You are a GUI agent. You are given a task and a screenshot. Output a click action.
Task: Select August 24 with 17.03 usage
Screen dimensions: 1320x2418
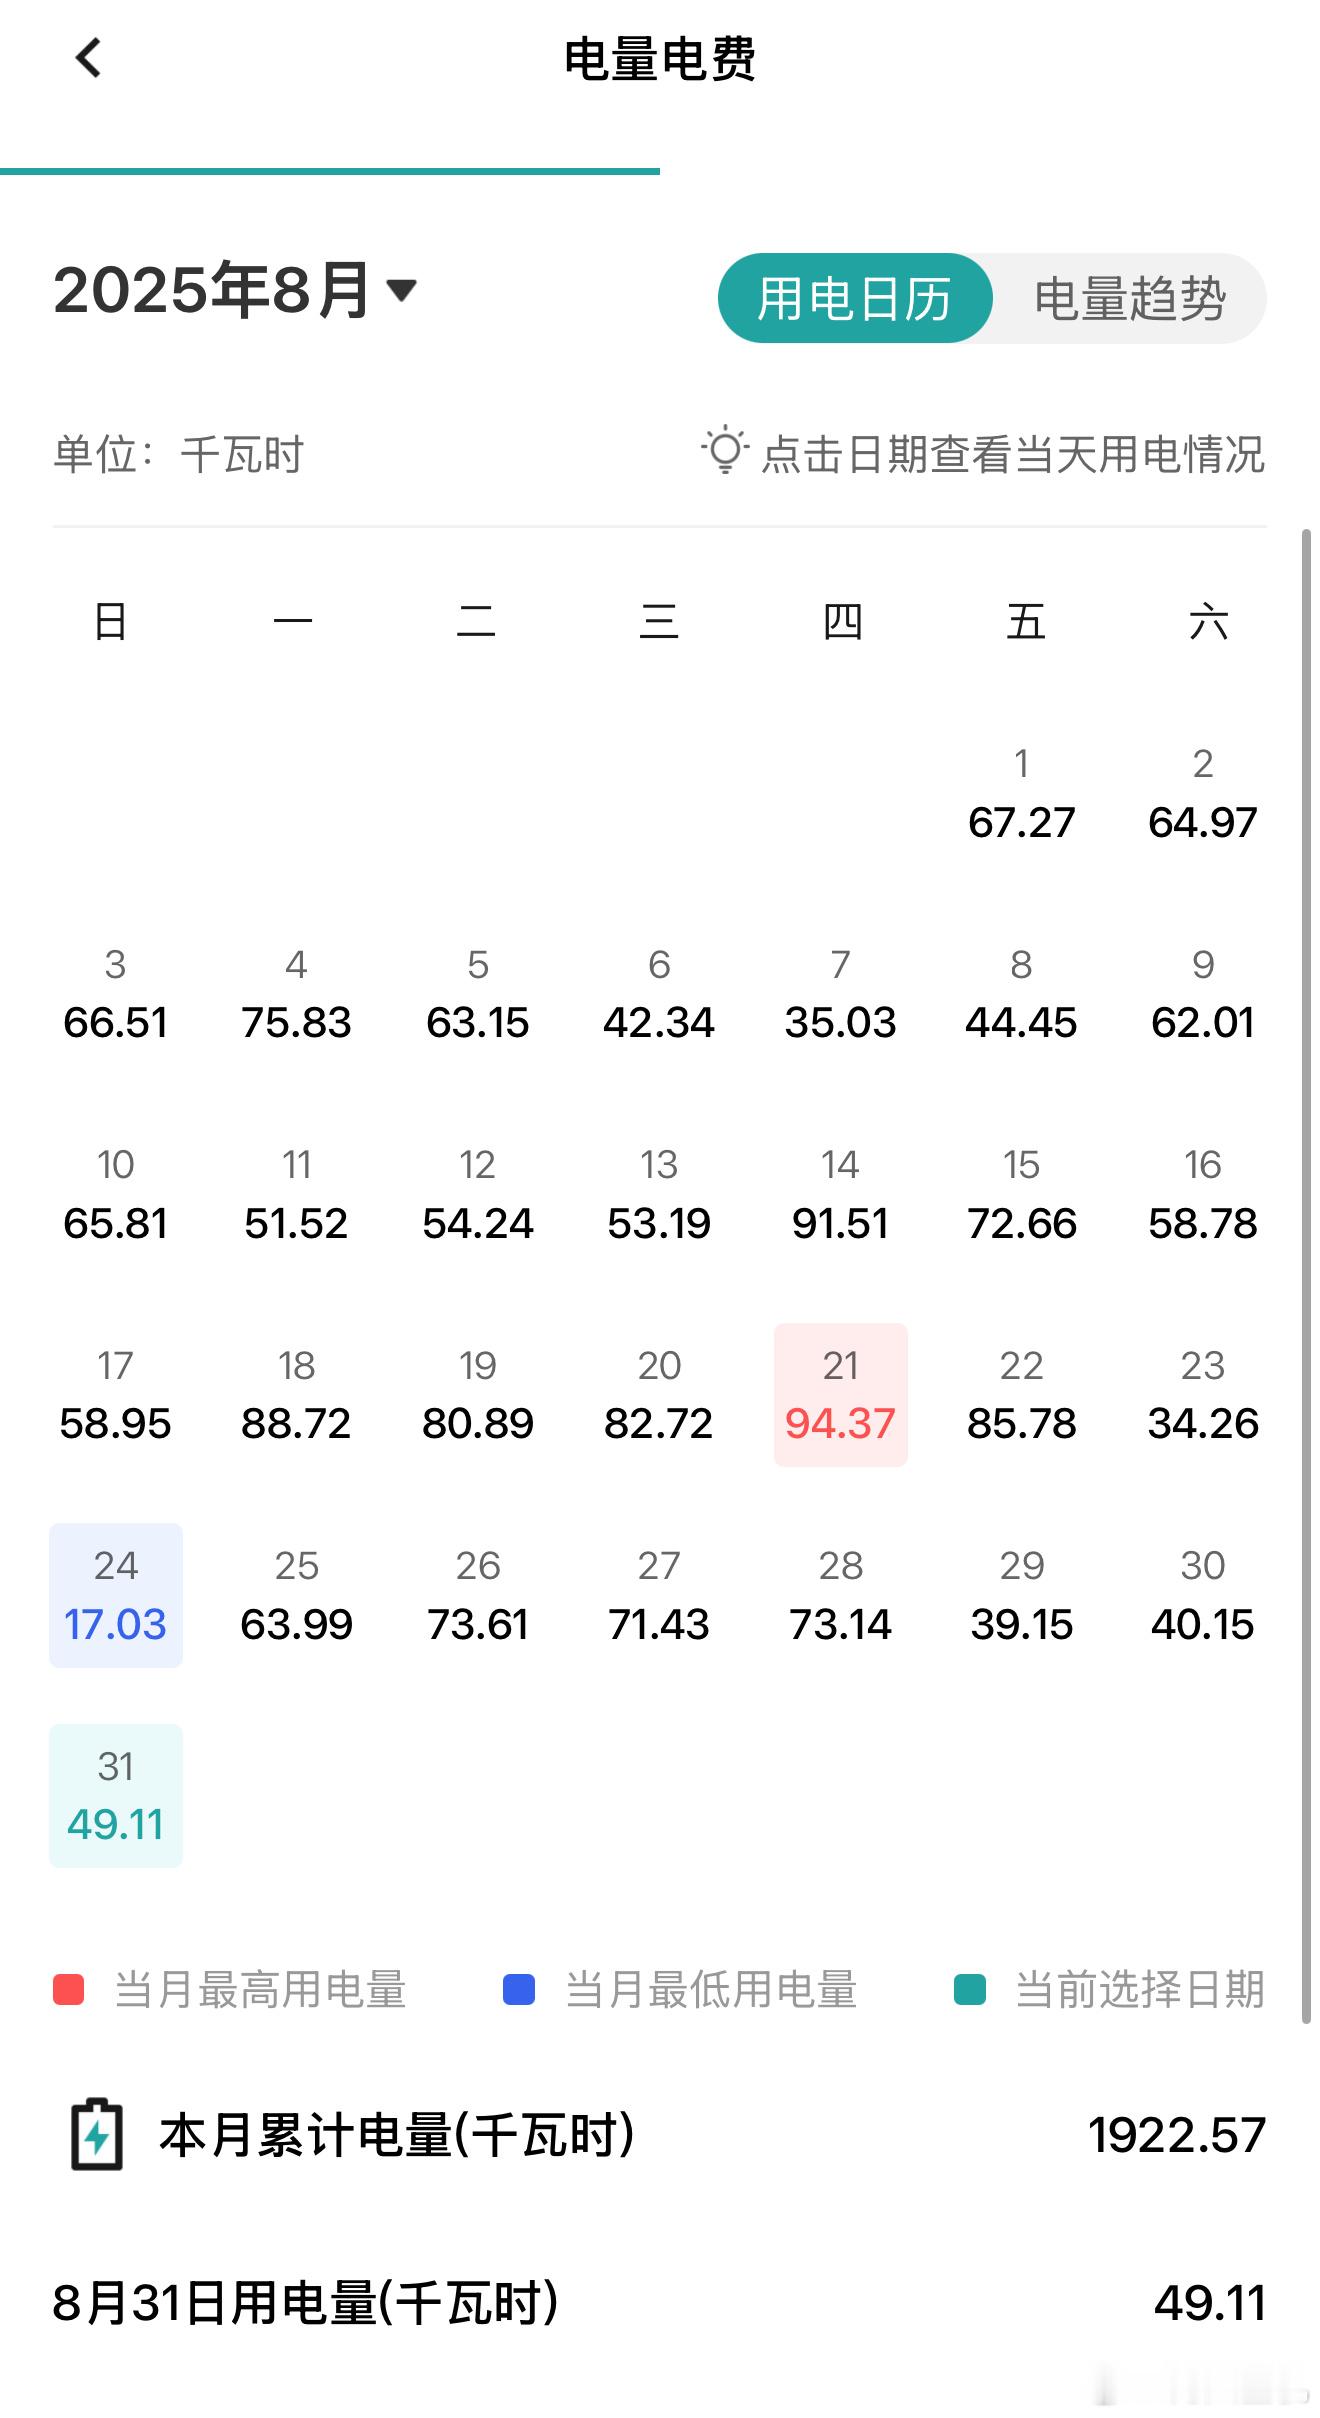pos(116,1595)
